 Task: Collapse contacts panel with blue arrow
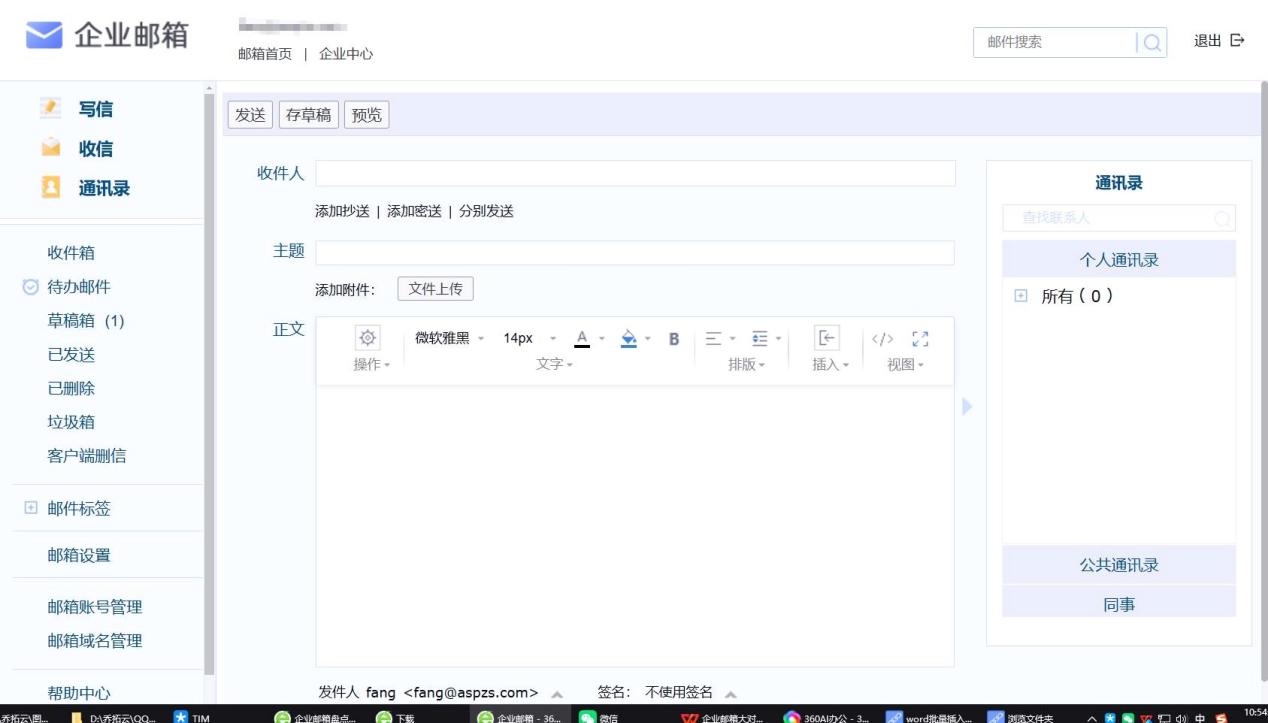[967, 406]
